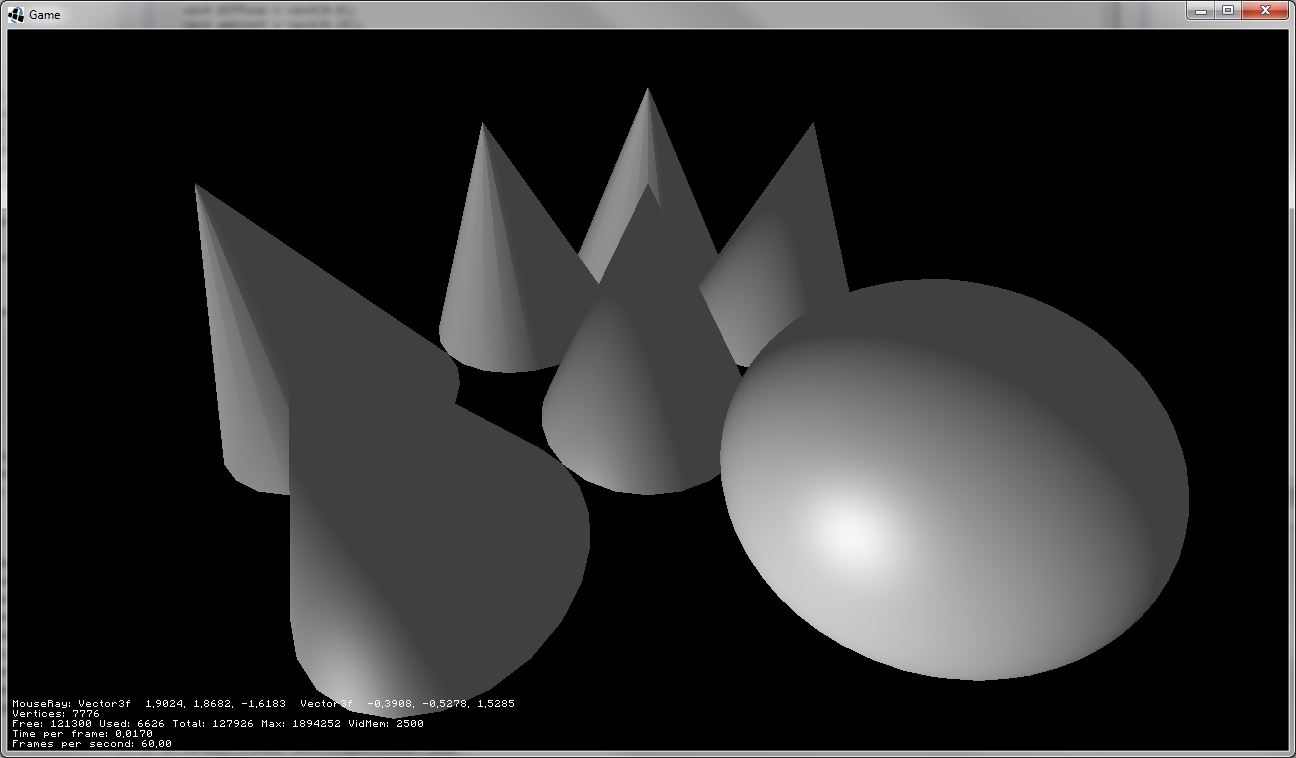The width and height of the screenshot is (1296, 758).
Task: Minimize the Game window
Action: (x=1201, y=10)
